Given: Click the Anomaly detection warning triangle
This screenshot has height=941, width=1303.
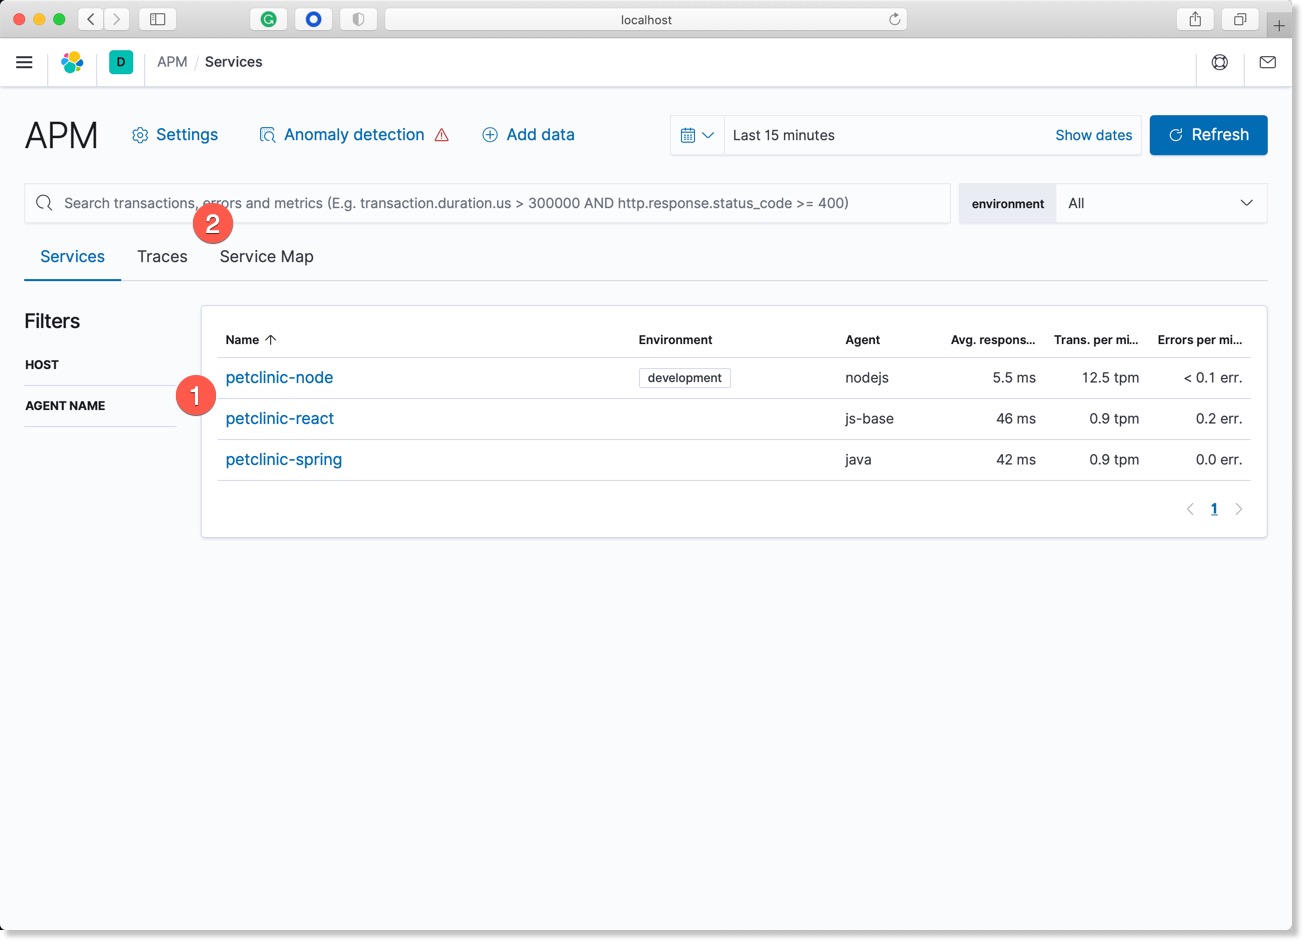Looking at the screenshot, I should pos(442,135).
